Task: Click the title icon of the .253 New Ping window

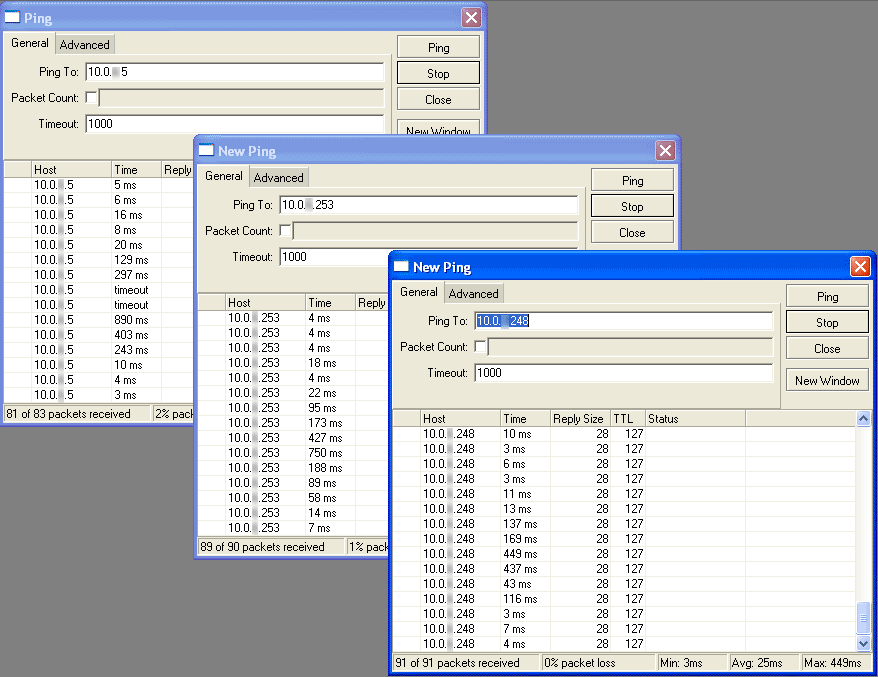Action: tap(207, 151)
